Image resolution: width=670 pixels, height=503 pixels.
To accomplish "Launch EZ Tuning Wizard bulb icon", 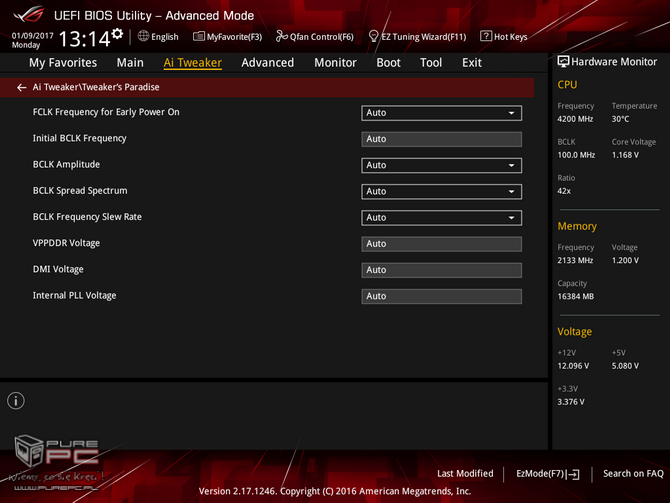I will [373, 36].
